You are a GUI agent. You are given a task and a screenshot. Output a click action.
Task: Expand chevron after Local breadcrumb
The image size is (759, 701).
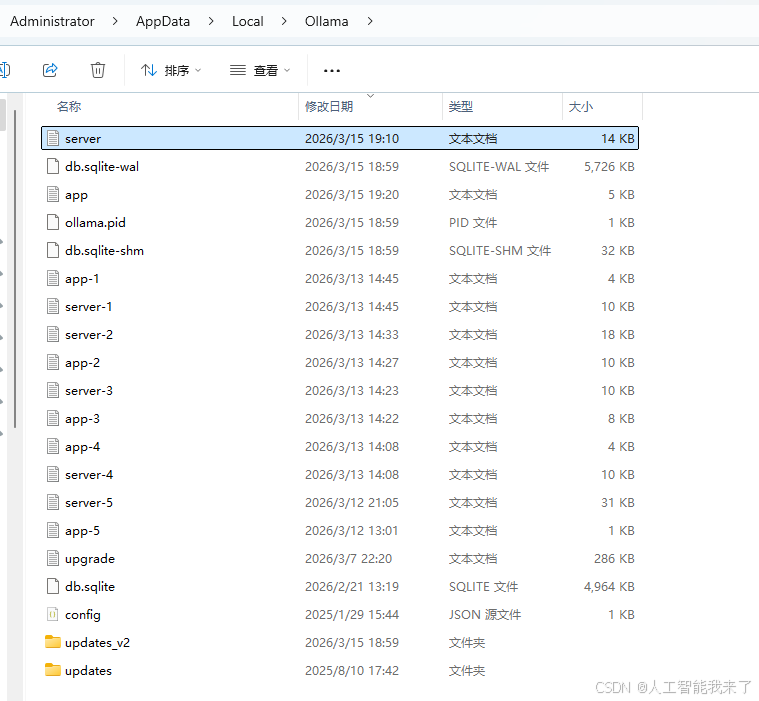click(284, 21)
